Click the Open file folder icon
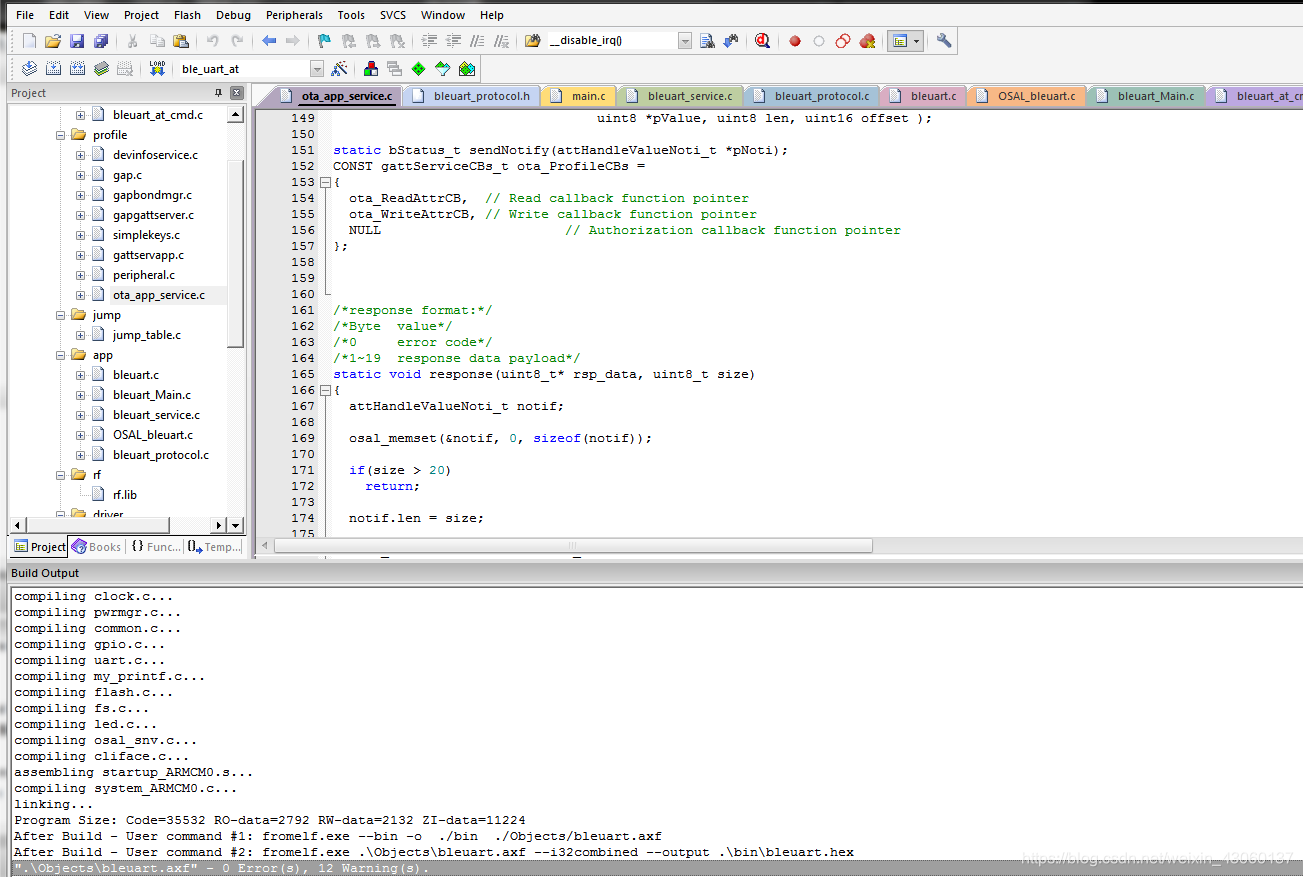This screenshot has width=1303, height=877. (53, 41)
